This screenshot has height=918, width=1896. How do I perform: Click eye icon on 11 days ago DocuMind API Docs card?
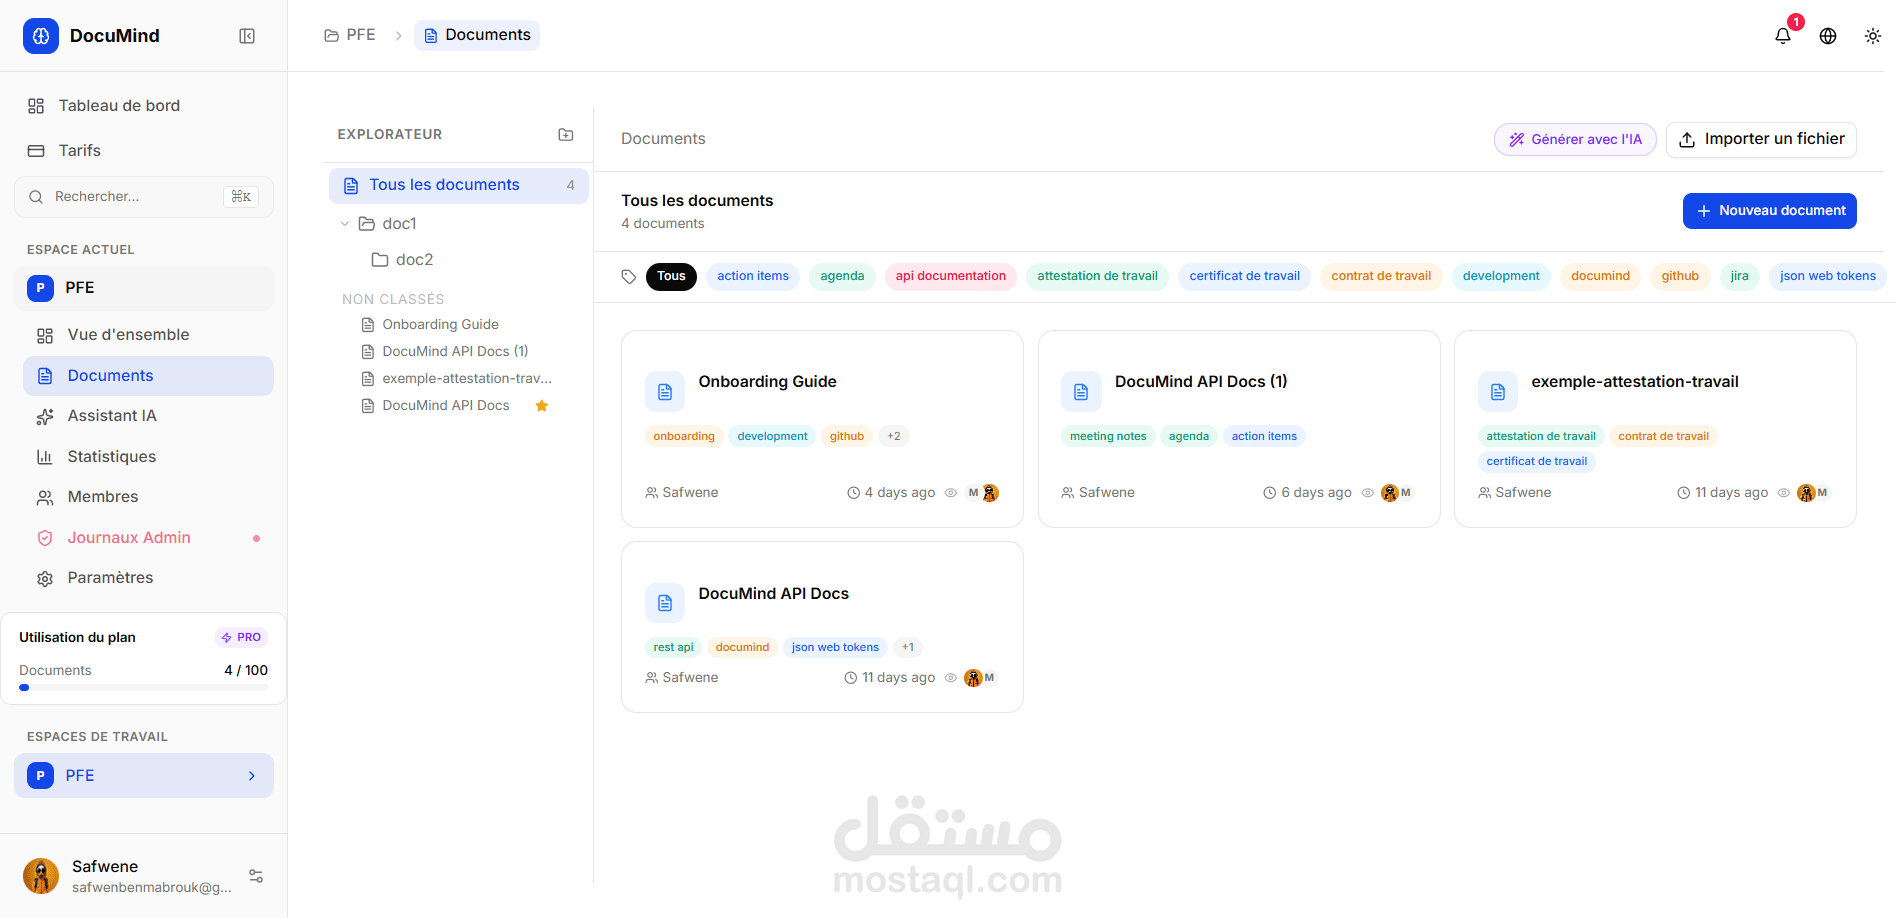point(951,678)
